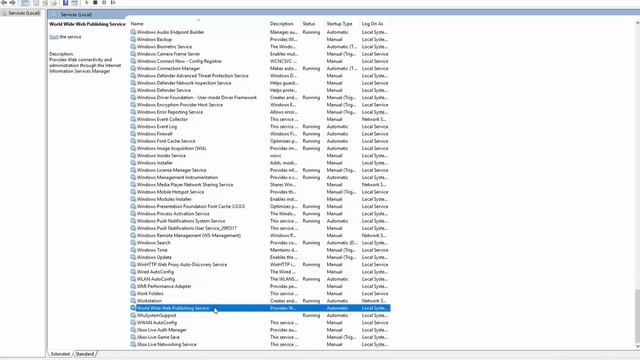Select Windows Connect Now - Config Registrar
This screenshot has width=640, height=360.
click(260, 61)
